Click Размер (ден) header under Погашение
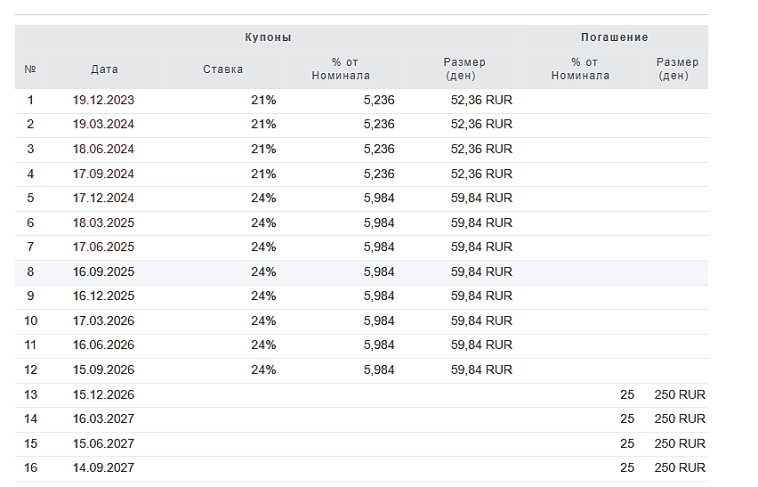This screenshot has width=758, height=487. tap(677, 69)
